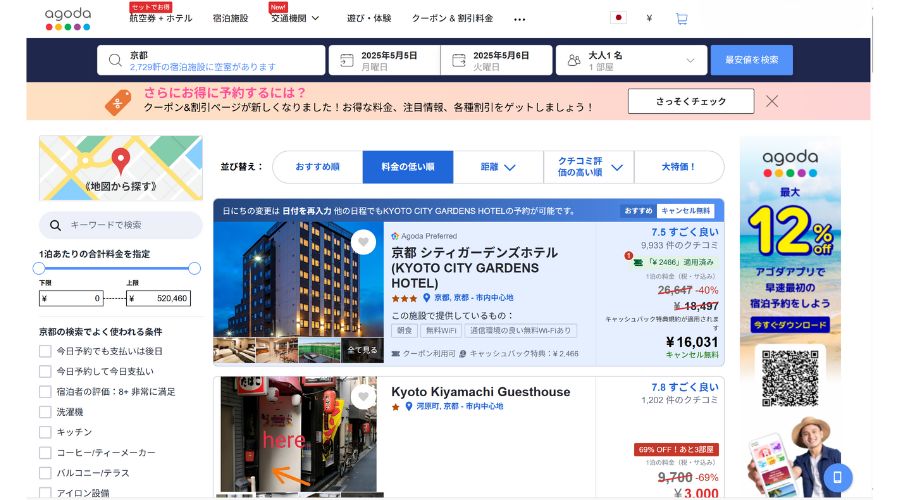Click check-out date 2025年5月6日 field
900x500 pixels.
click(x=496, y=60)
